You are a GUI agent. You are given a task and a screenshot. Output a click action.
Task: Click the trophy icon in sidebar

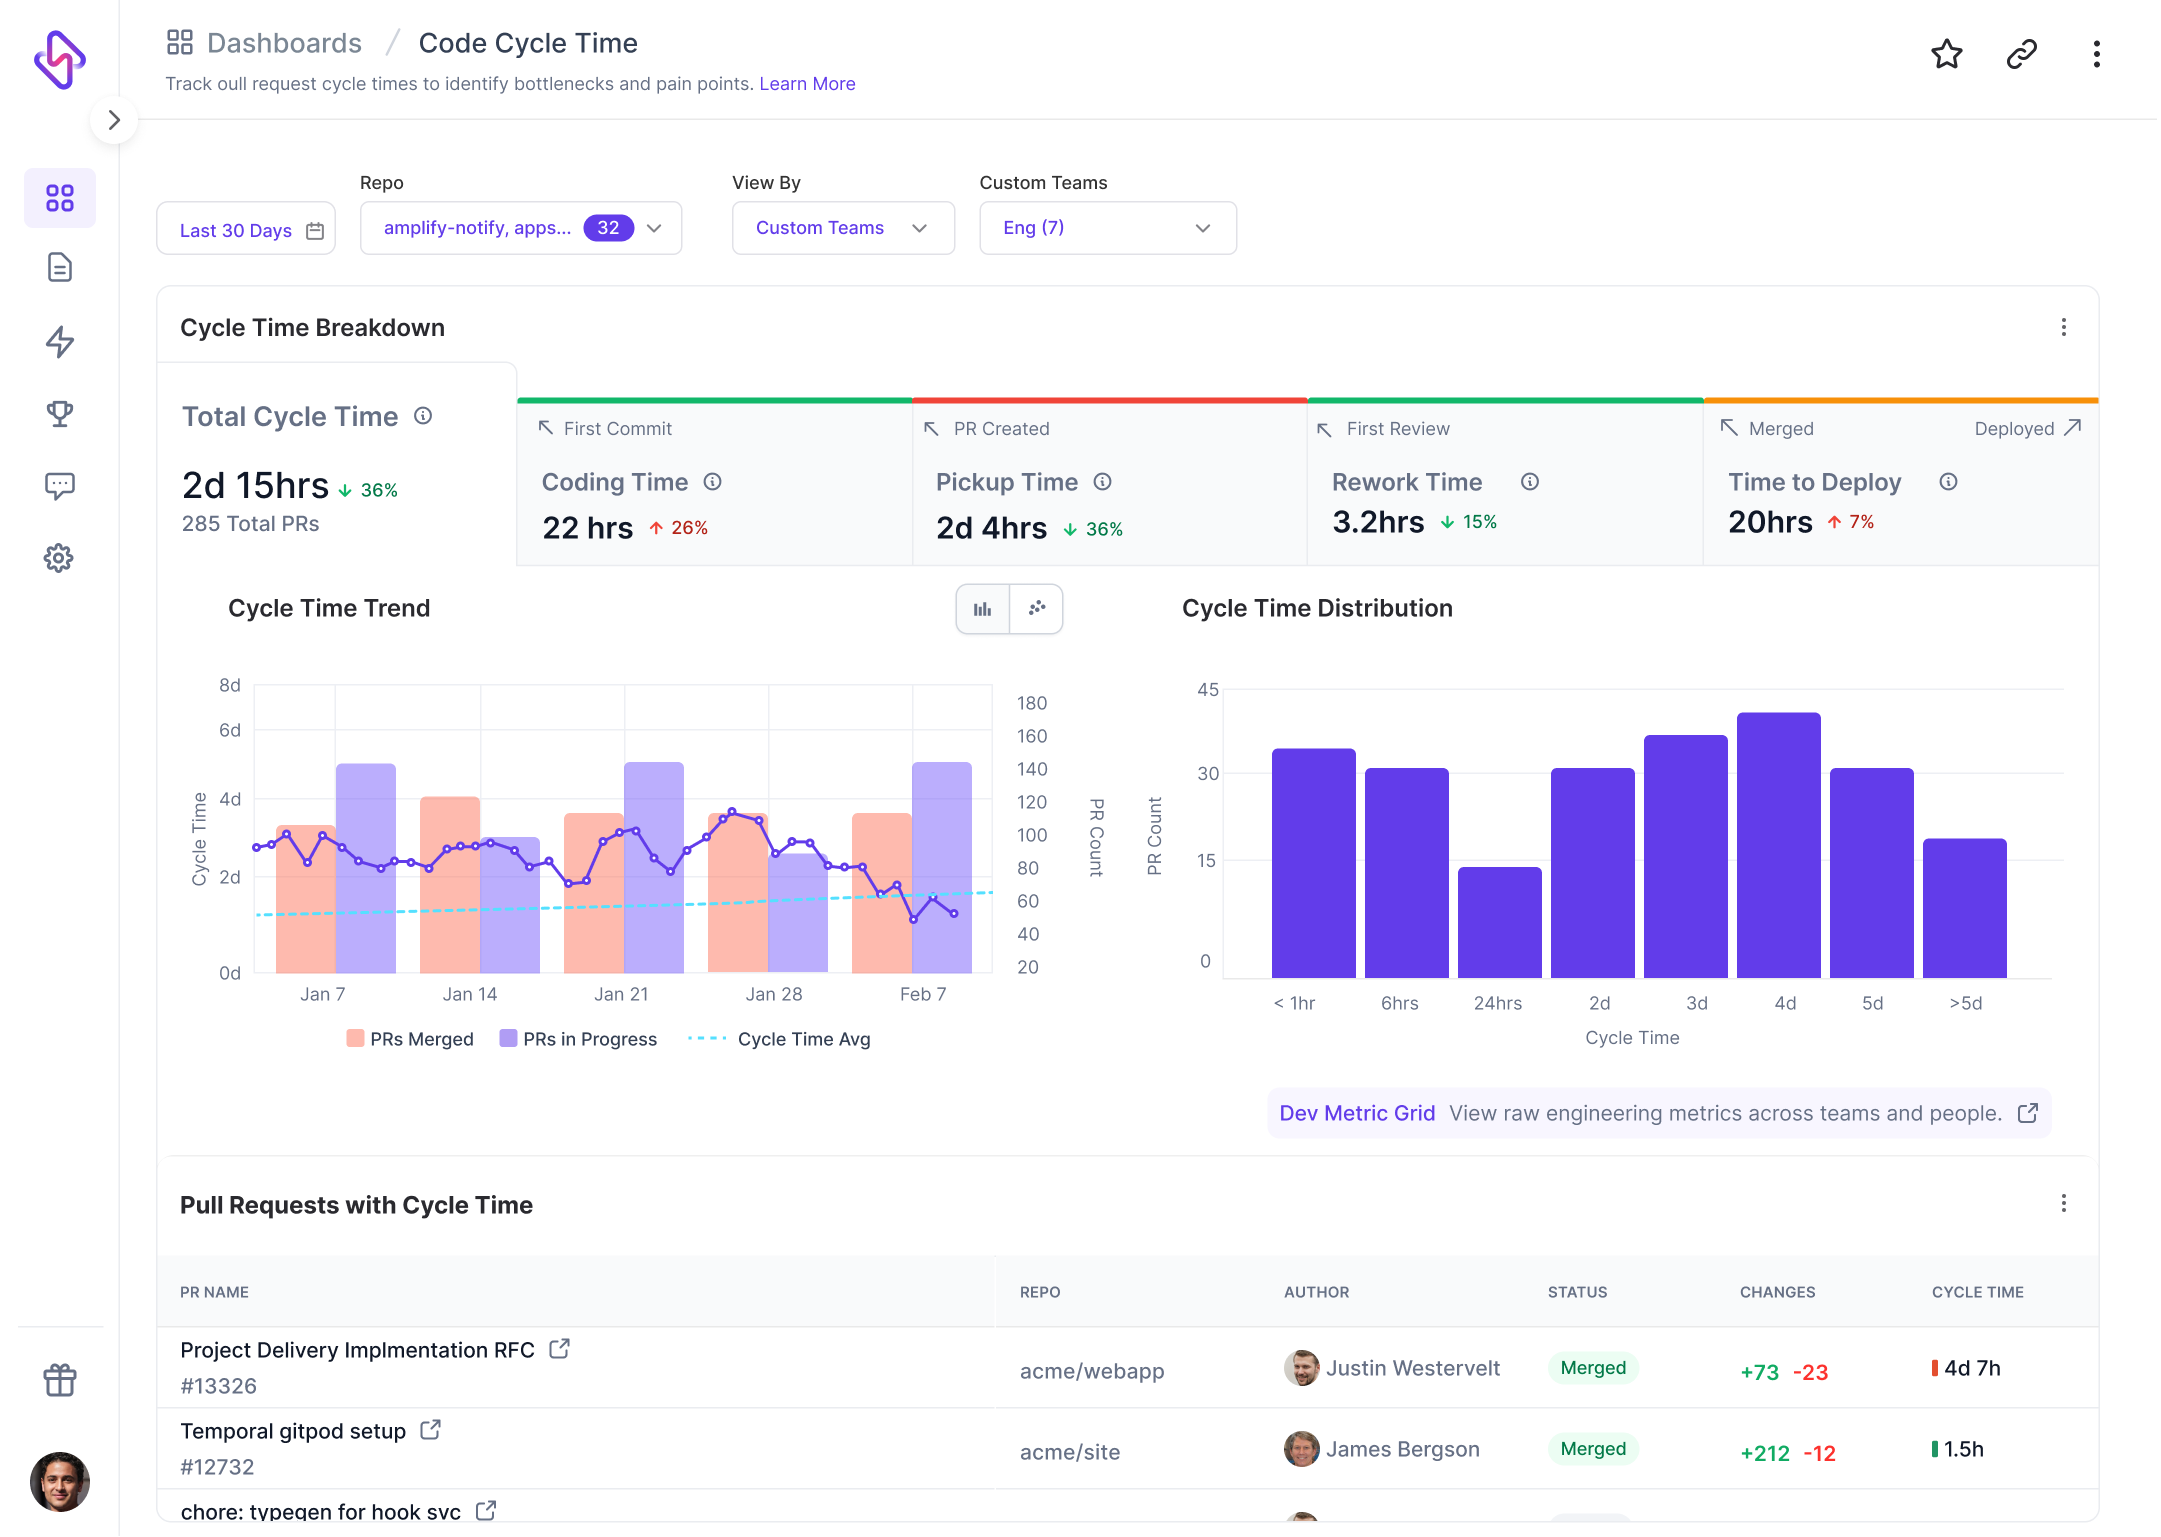tap(60, 413)
